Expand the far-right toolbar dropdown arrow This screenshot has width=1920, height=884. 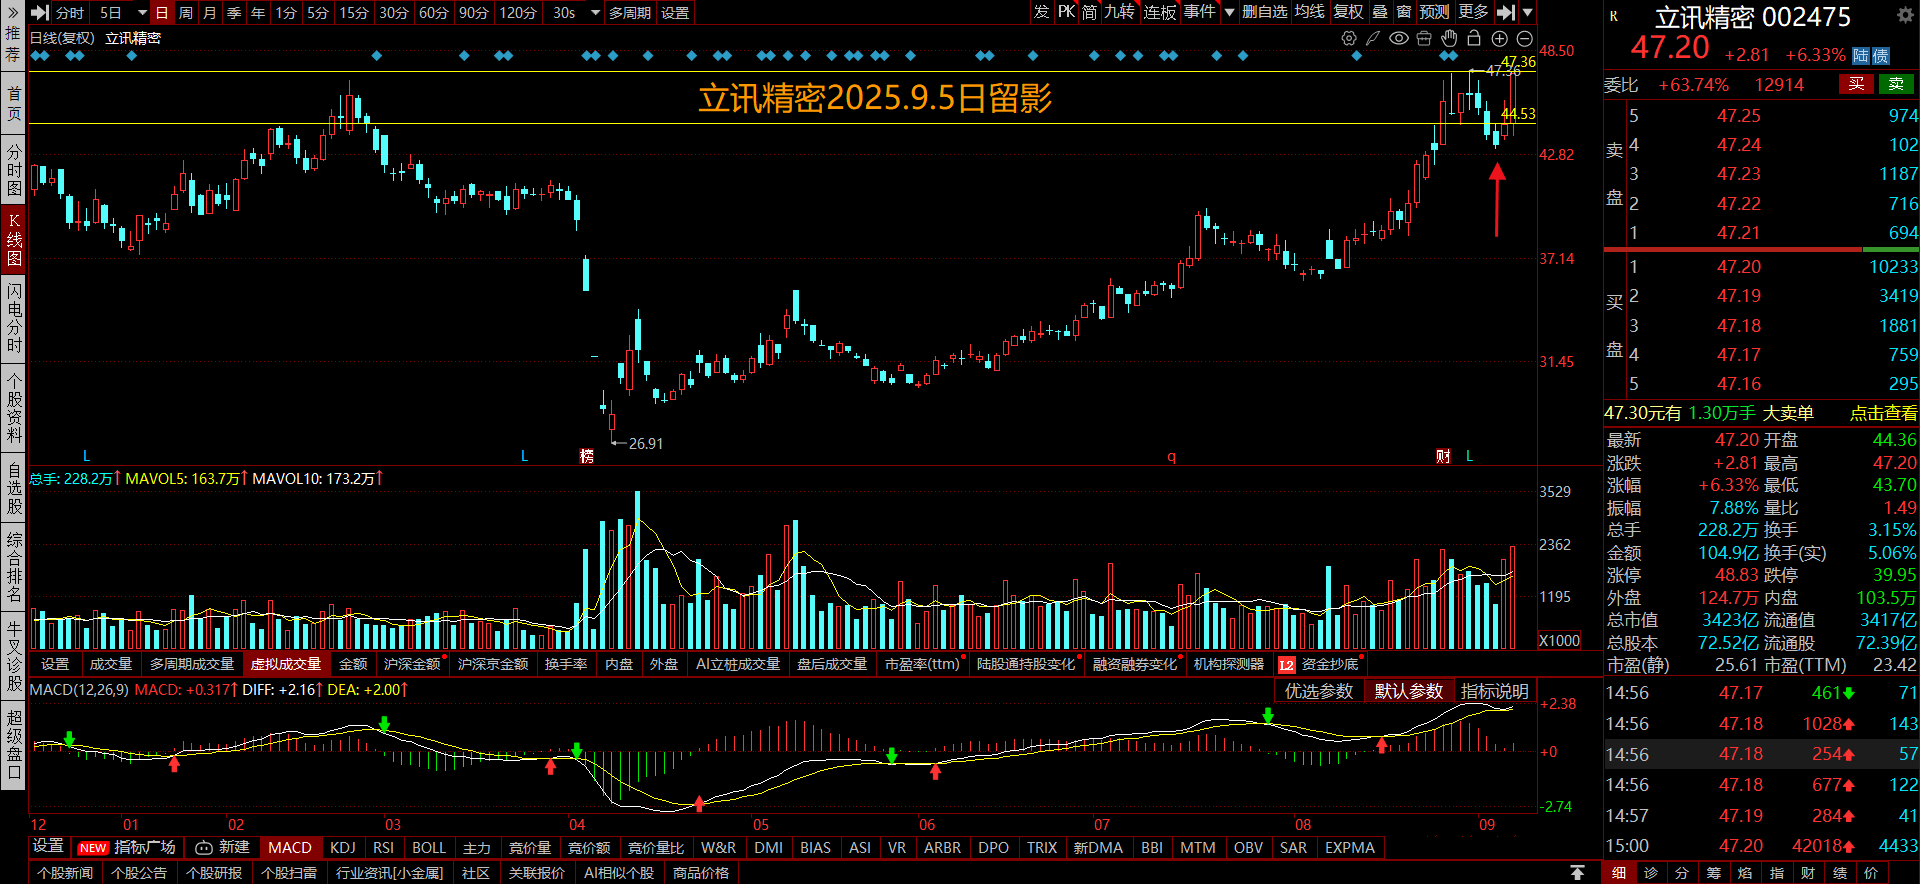click(x=1527, y=12)
